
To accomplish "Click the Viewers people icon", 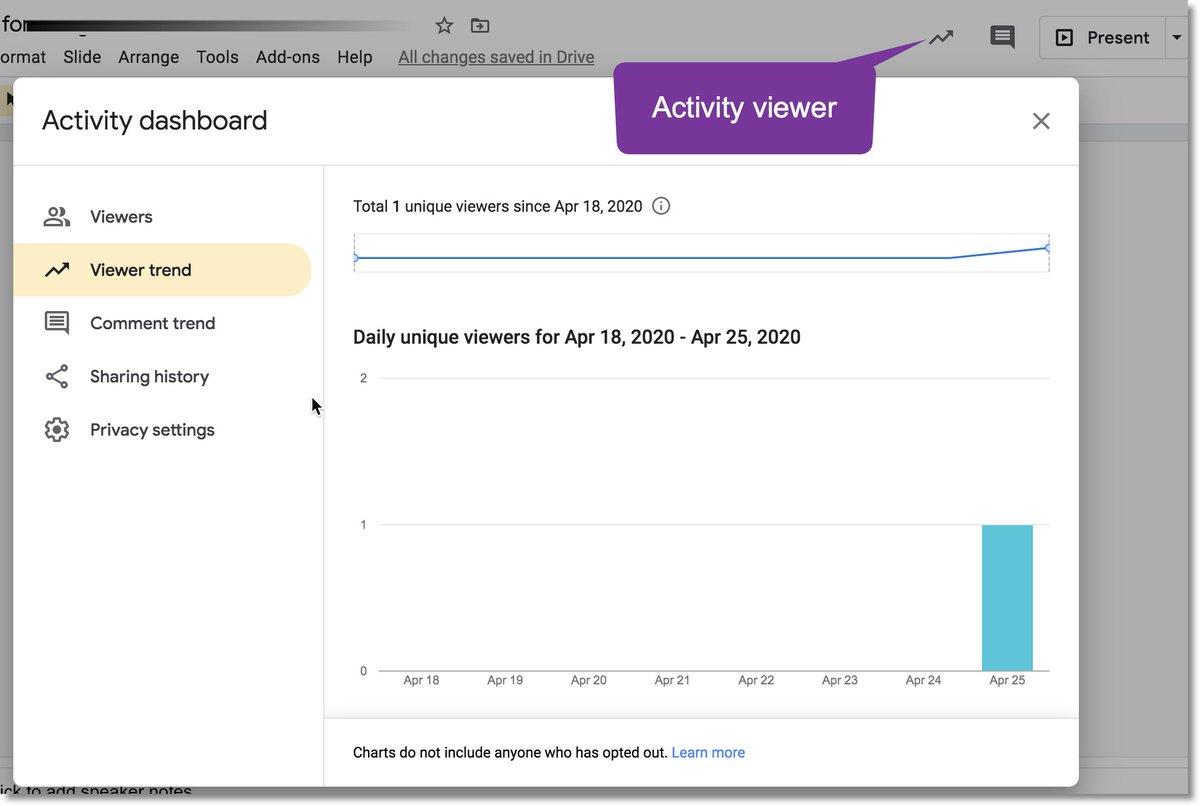I will tap(57, 217).
